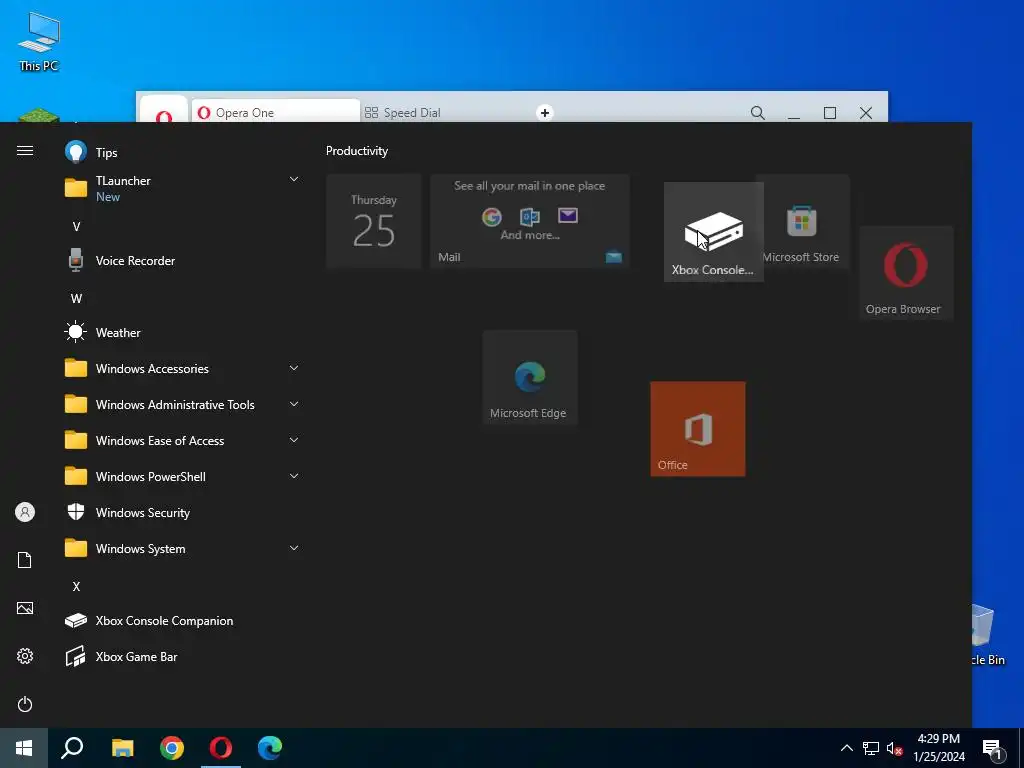Viewport: 1024px width, 768px height.
Task: Launch Google Chrome from the taskbar
Action: coord(172,748)
